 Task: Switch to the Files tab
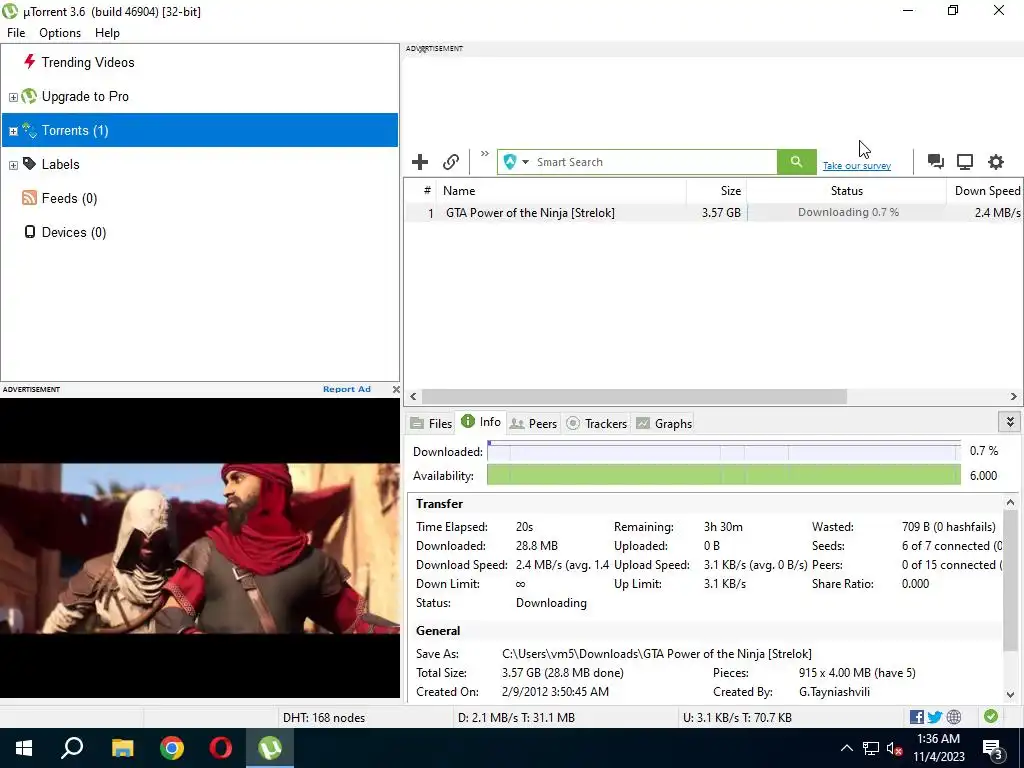pos(431,423)
